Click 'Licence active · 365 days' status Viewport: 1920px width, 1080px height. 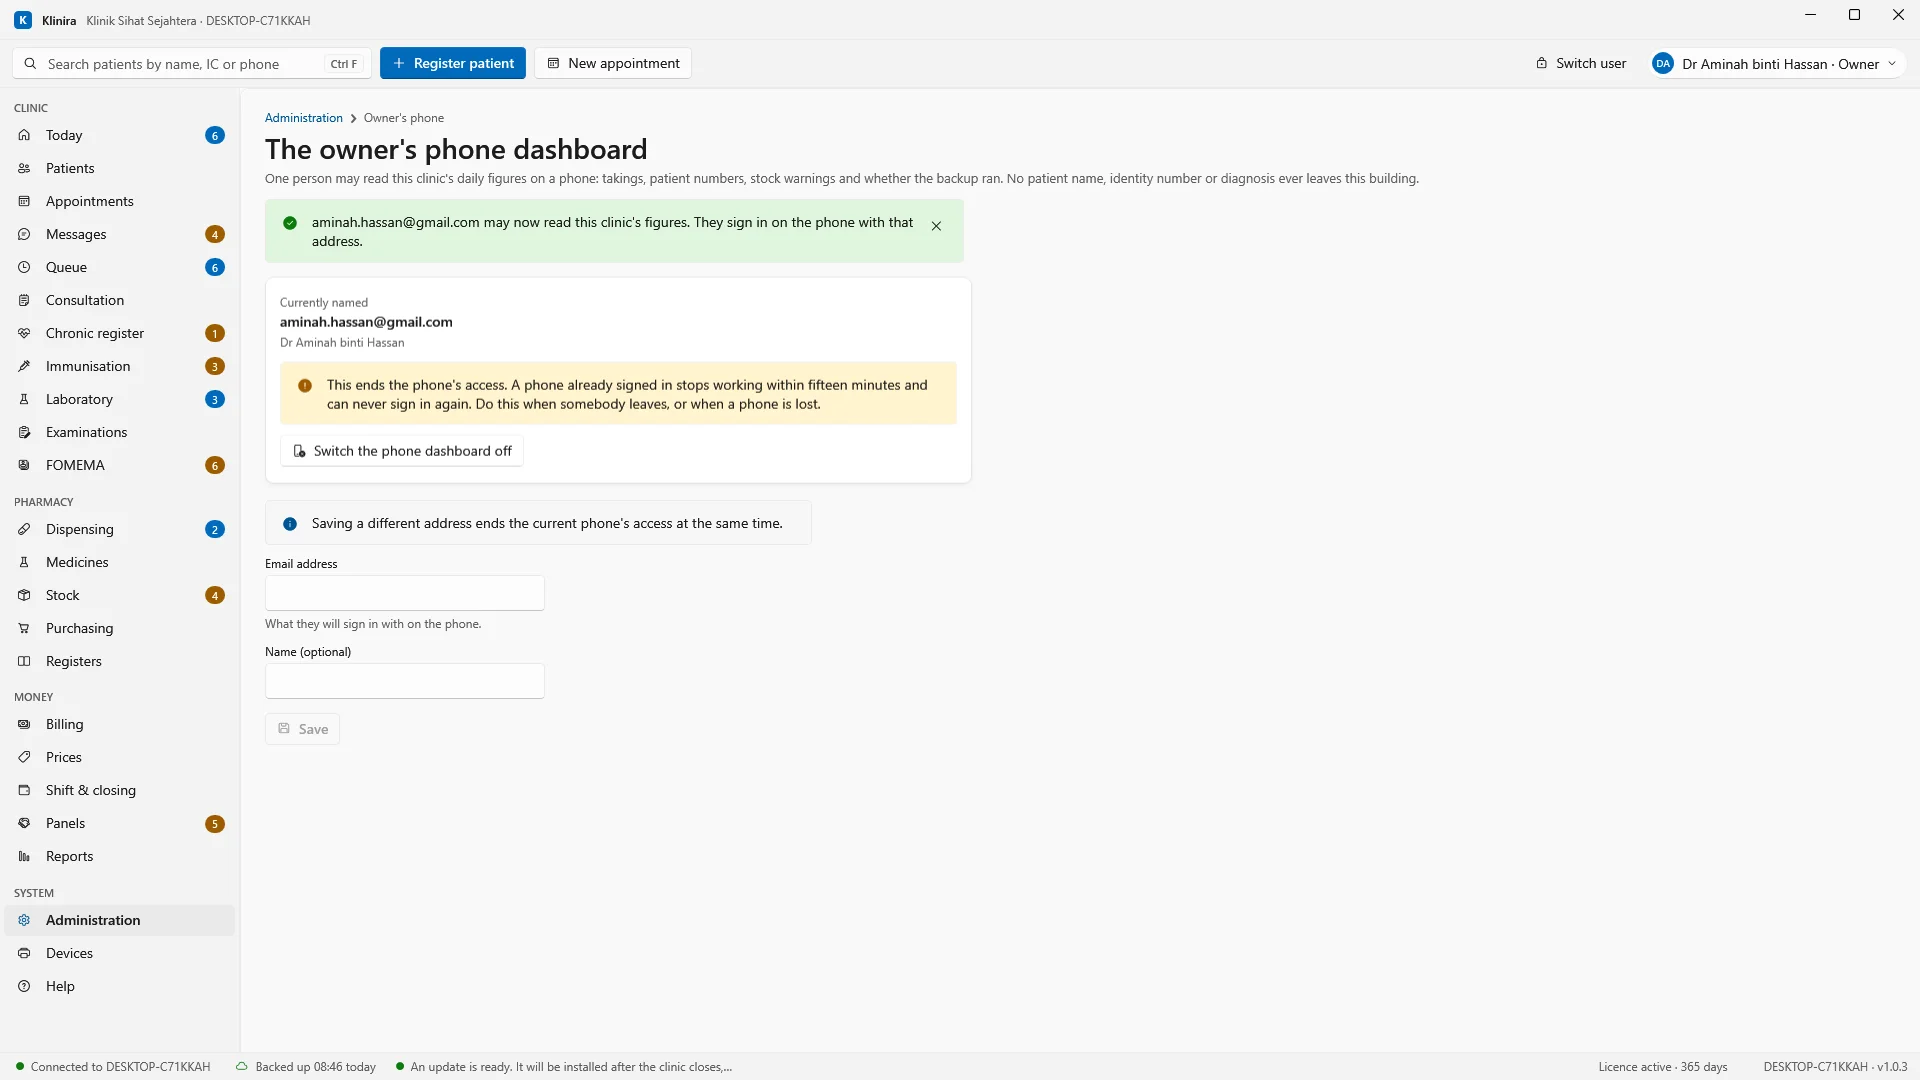click(1663, 1067)
